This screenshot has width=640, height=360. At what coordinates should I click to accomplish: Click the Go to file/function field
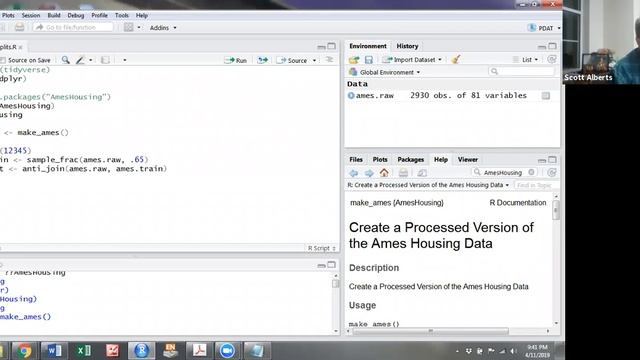coord(73,27)
